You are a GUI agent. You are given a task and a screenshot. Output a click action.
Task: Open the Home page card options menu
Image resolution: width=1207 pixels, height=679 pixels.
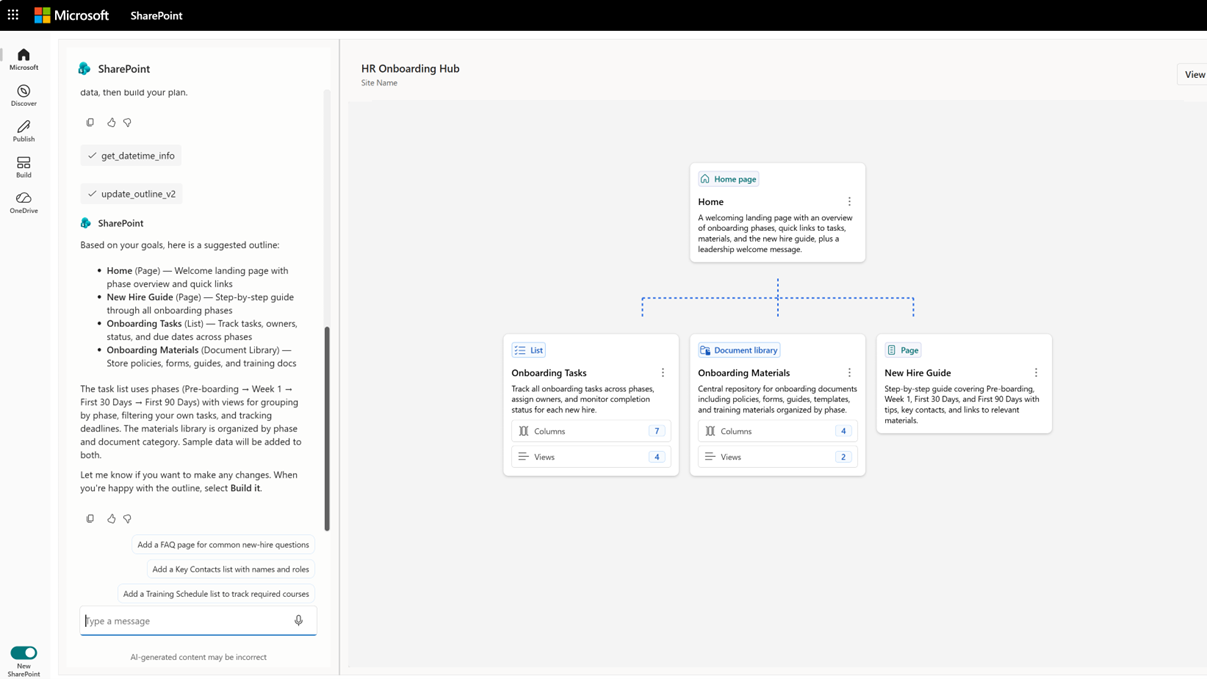(x=848, y=200)
